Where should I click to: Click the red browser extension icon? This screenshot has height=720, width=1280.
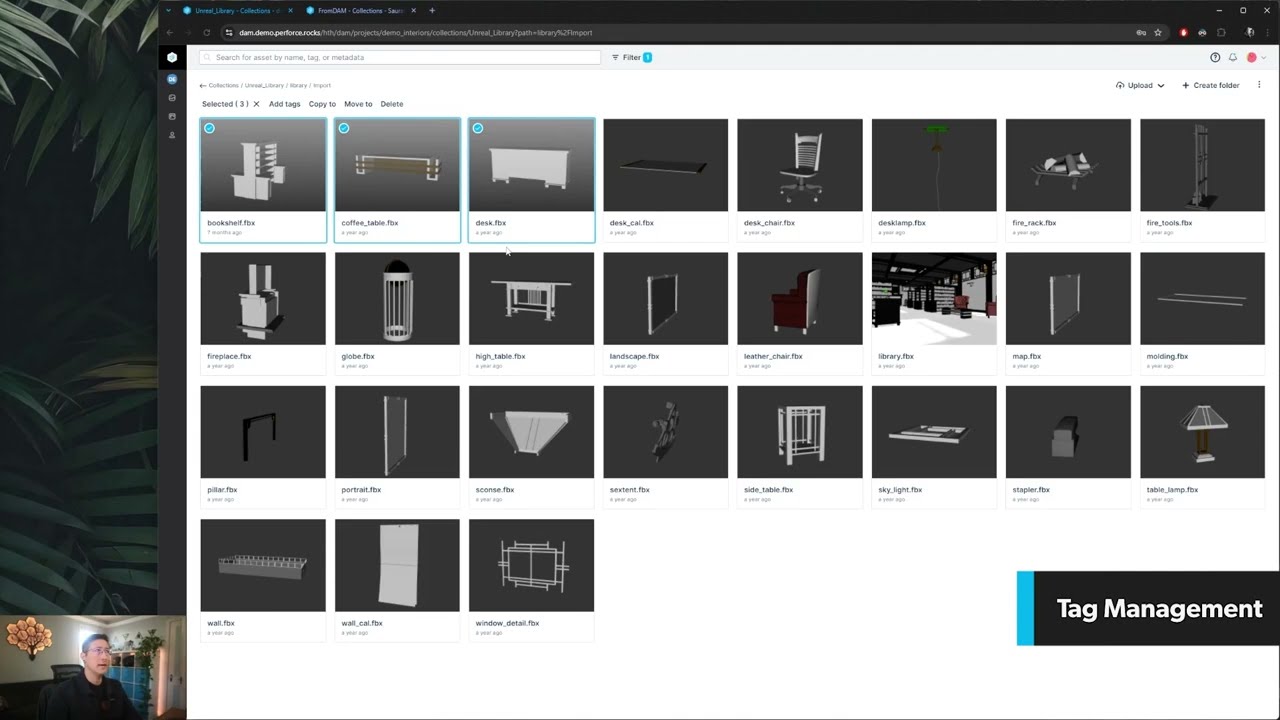pyautogui.click(x=1184, y=32)
